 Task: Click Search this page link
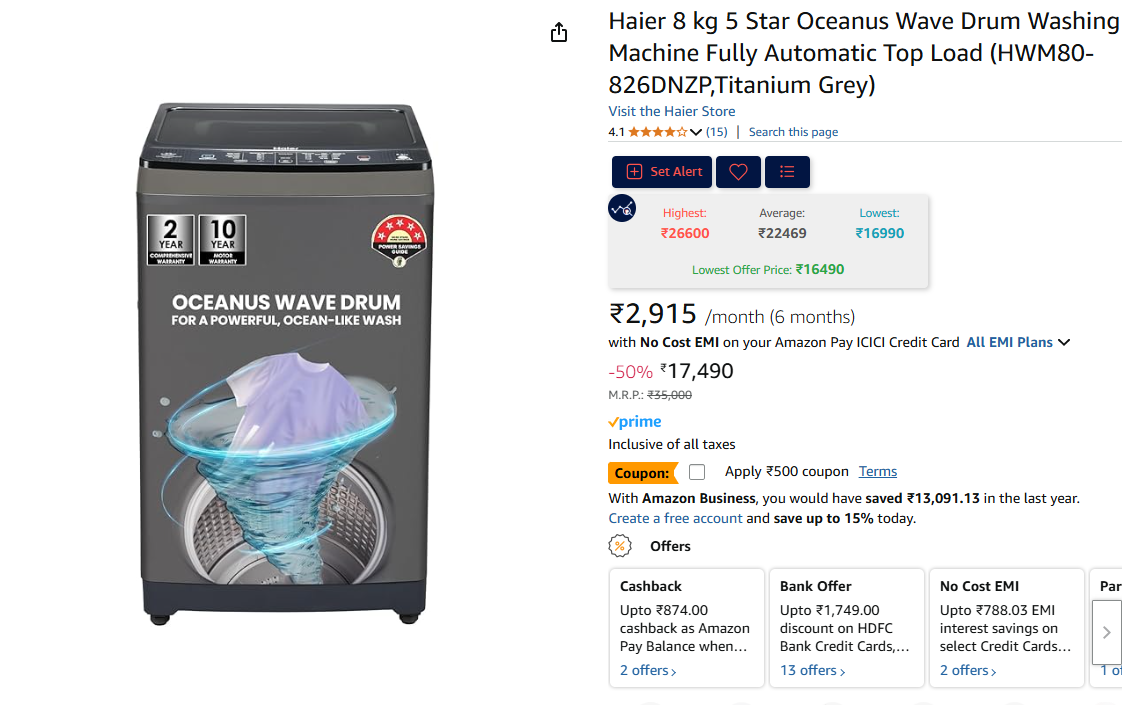pyautogui.click(x=793, y=132)
